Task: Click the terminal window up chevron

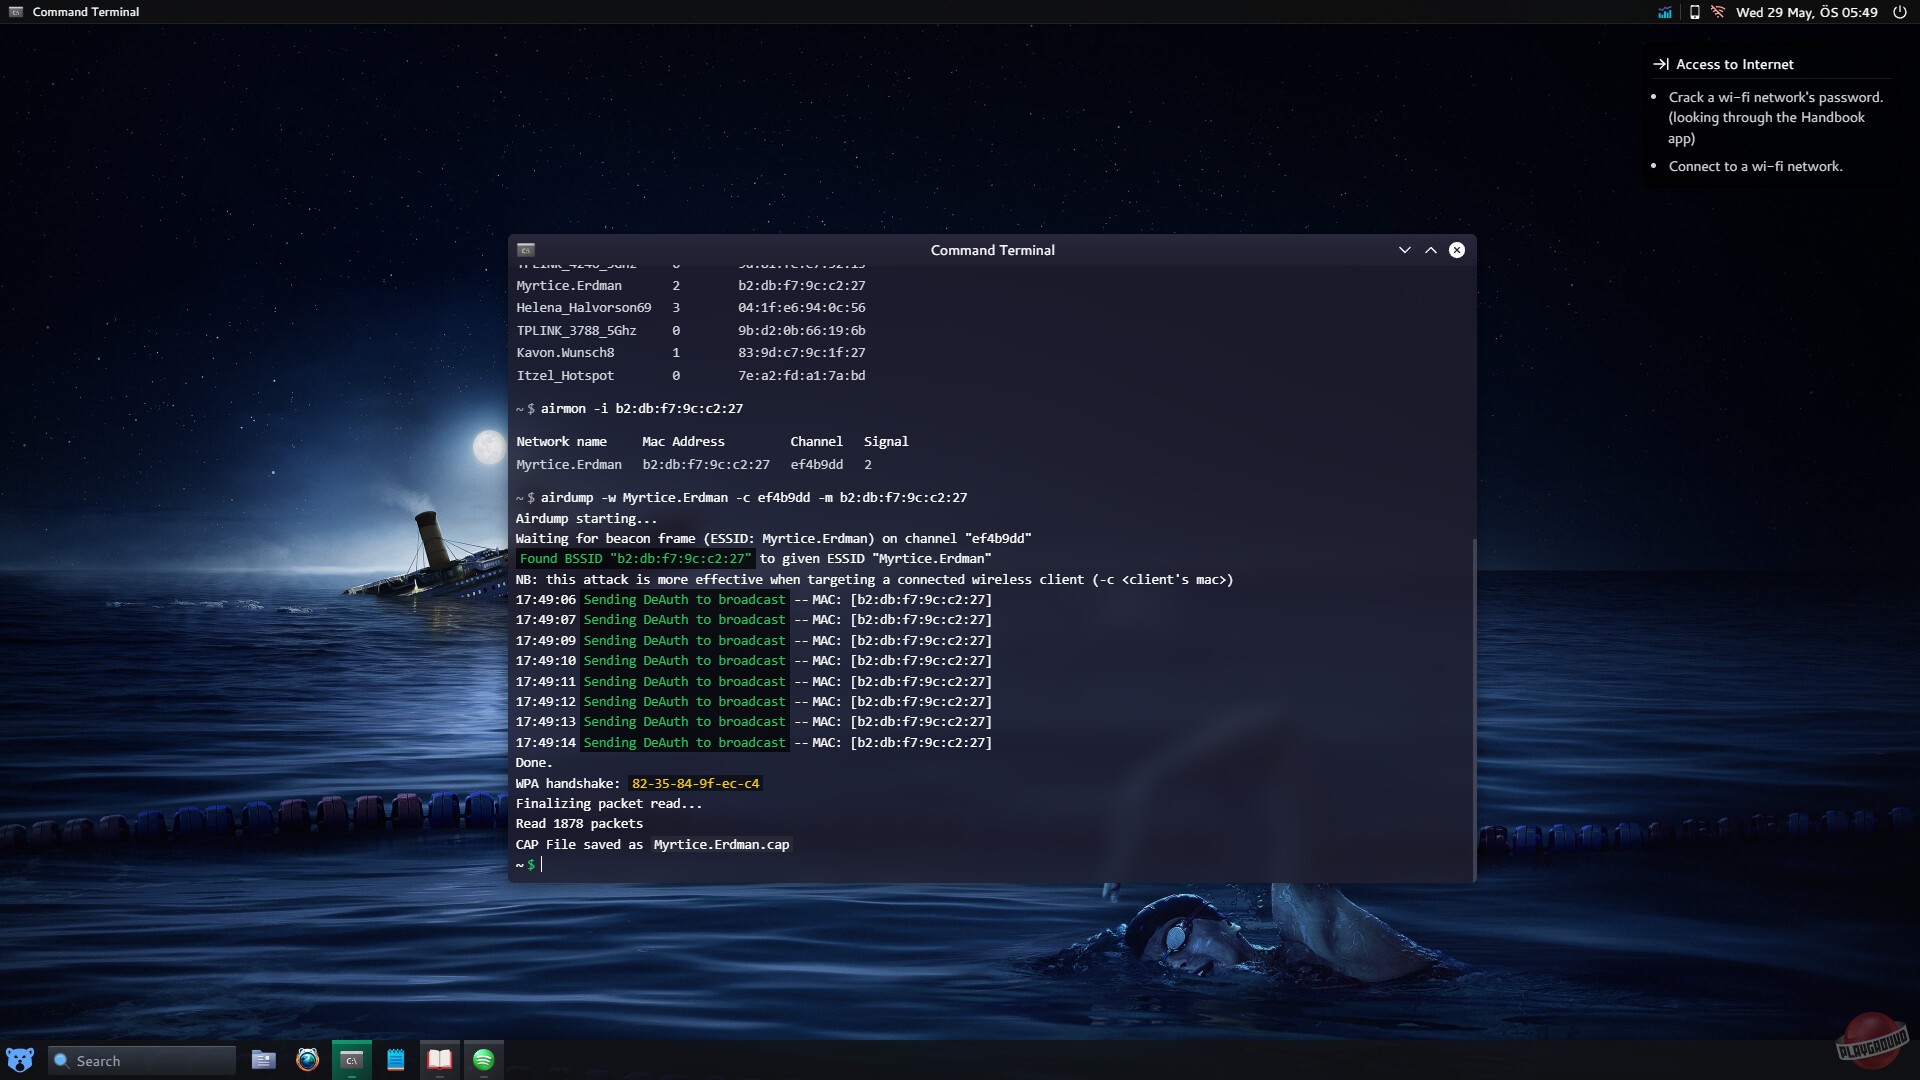Action: tap(1431, 250)
